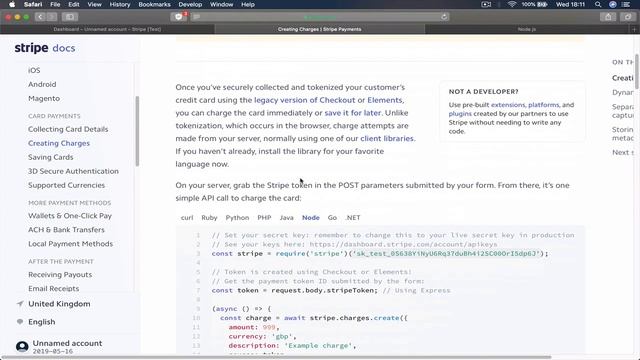This screenshot has height=360, width=640.
Task: Open the File menu
Action: click(x=55, y=4)
